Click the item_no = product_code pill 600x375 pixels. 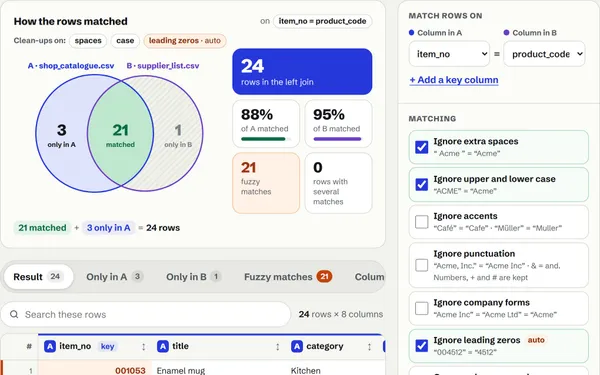click(323, 21)
